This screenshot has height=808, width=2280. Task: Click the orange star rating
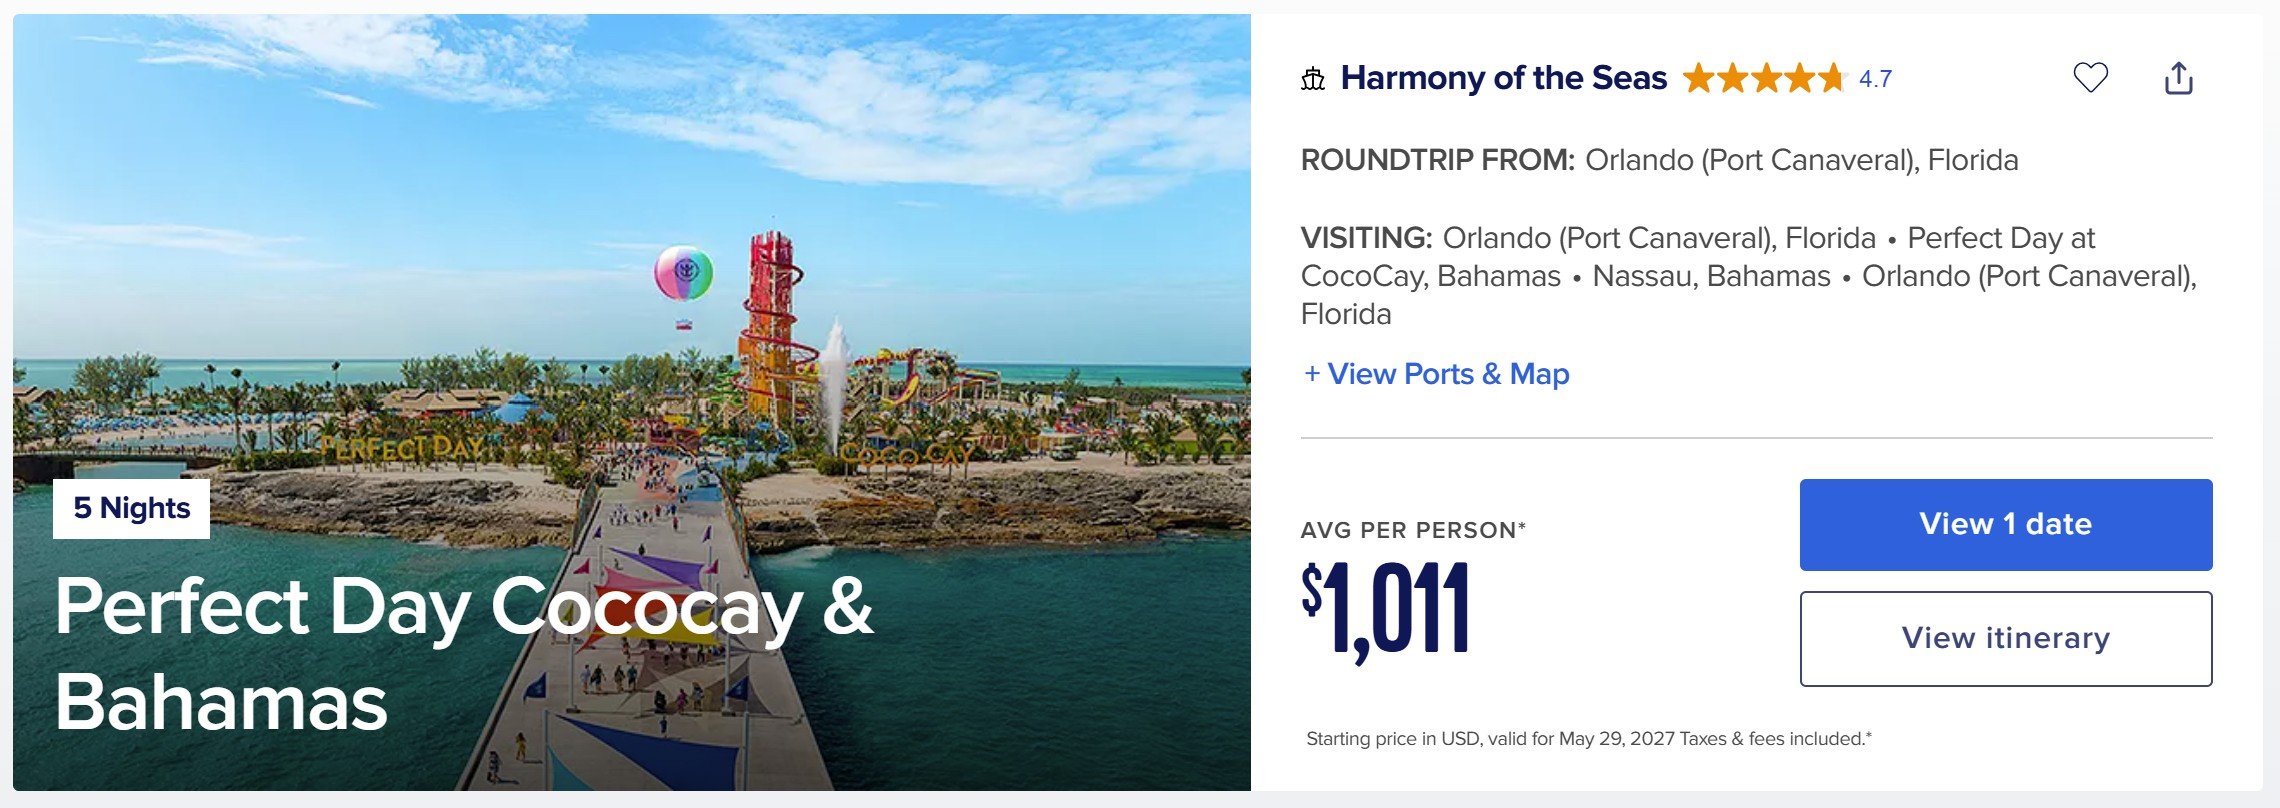[x=1764, y=78]
